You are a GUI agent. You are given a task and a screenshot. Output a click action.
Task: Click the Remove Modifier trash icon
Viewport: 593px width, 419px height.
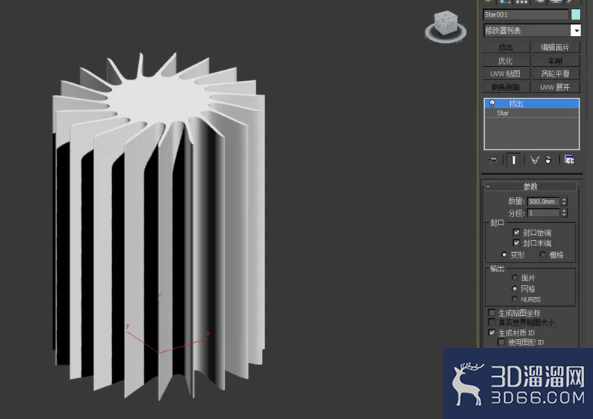point(548,160)
